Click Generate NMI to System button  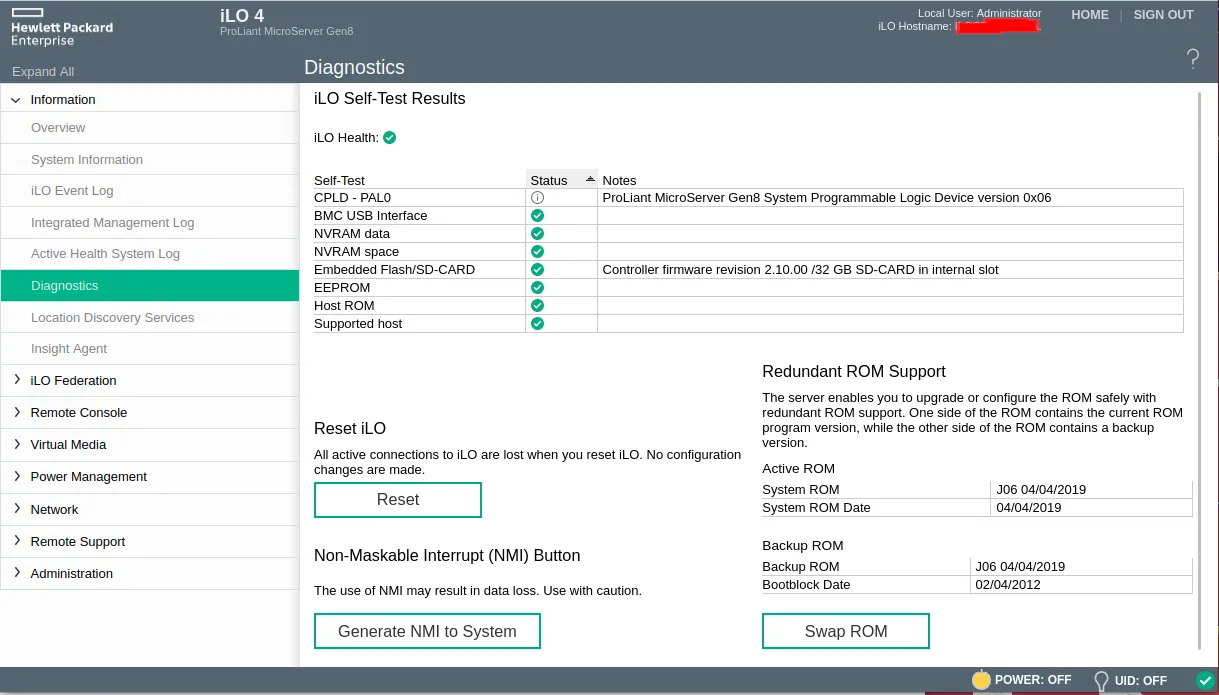[427, 632]
